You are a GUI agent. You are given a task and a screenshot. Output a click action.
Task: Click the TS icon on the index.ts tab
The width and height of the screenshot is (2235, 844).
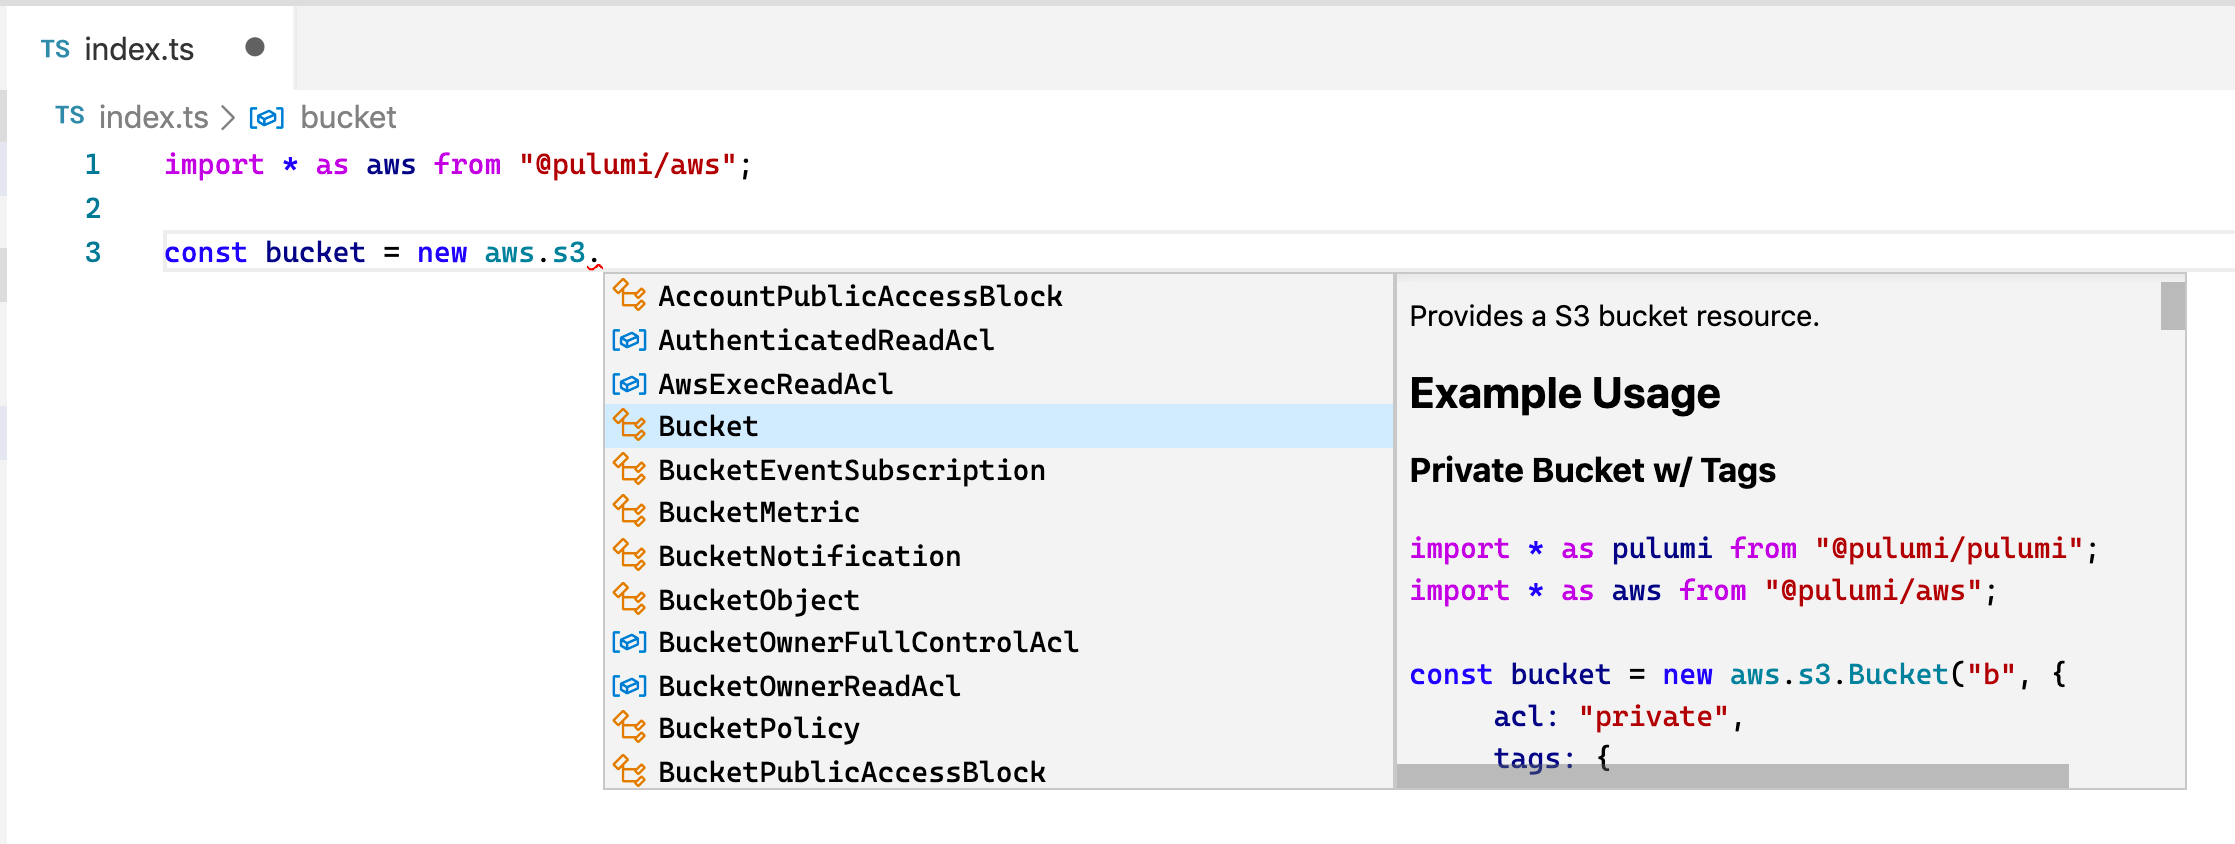pyautogui.click(x=55, y=49)
